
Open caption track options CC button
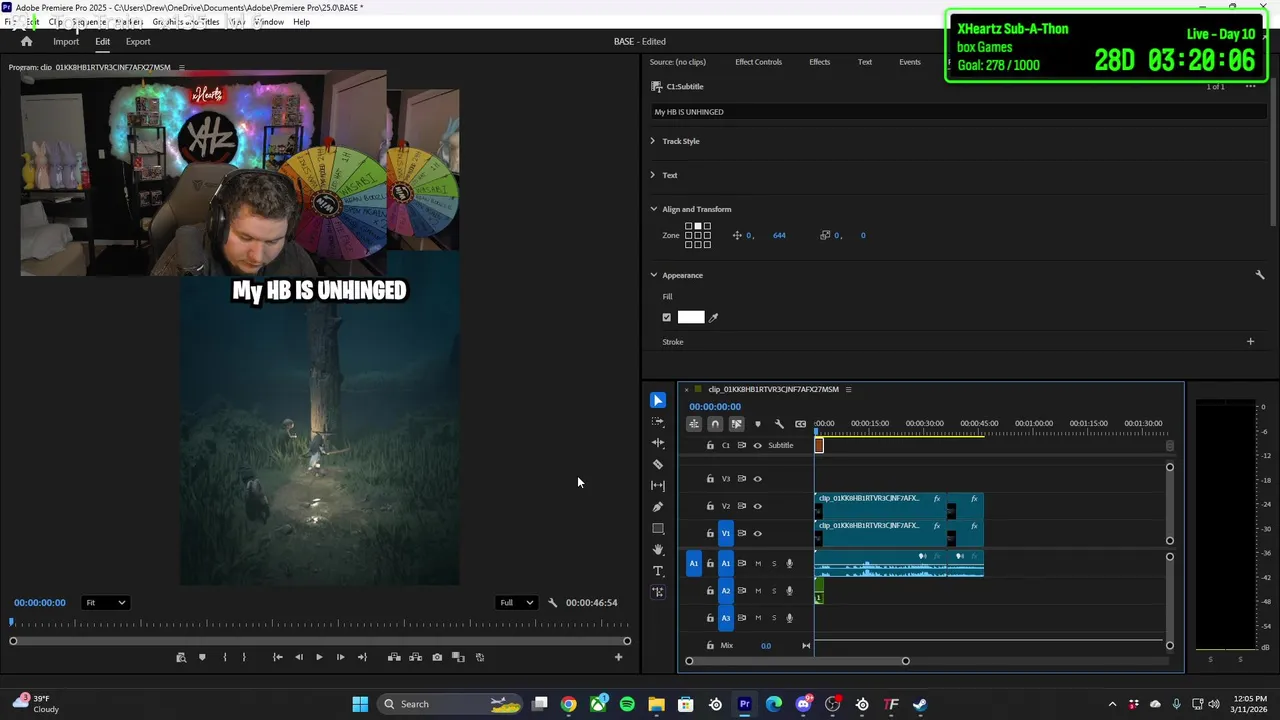tap(800, 424)
